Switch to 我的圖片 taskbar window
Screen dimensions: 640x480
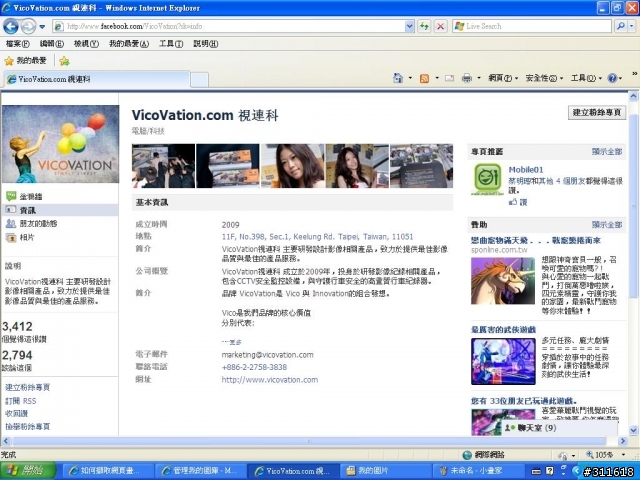point(386,471)
